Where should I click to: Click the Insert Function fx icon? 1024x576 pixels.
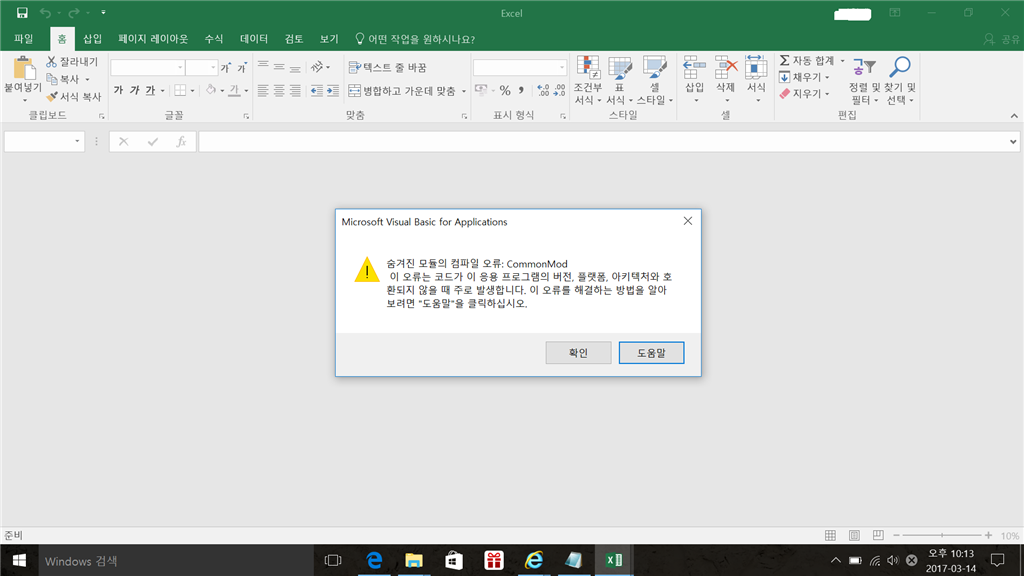pos(181,142)
